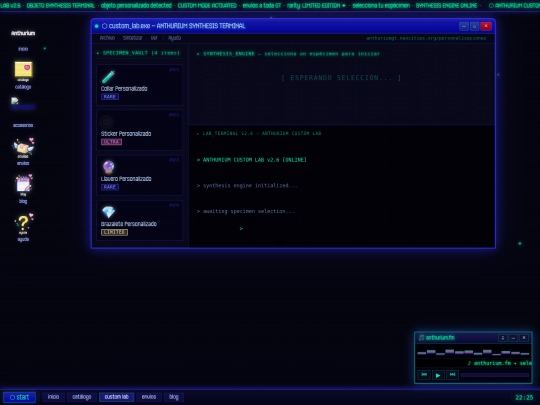Close the custom_lab.exe window

(x=486, y=26)
